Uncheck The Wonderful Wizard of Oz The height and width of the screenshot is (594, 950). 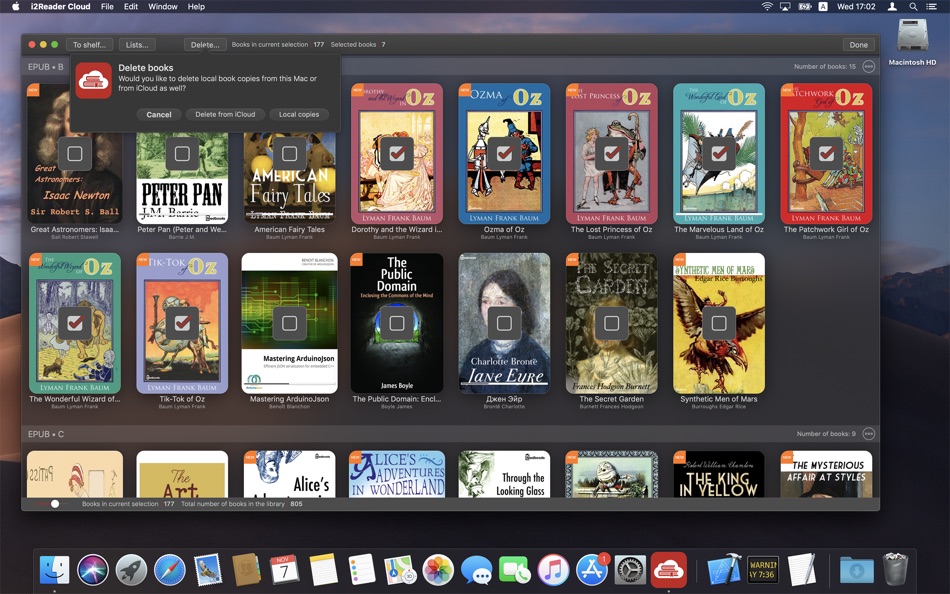pyautogui.click(x=75, y=323)
